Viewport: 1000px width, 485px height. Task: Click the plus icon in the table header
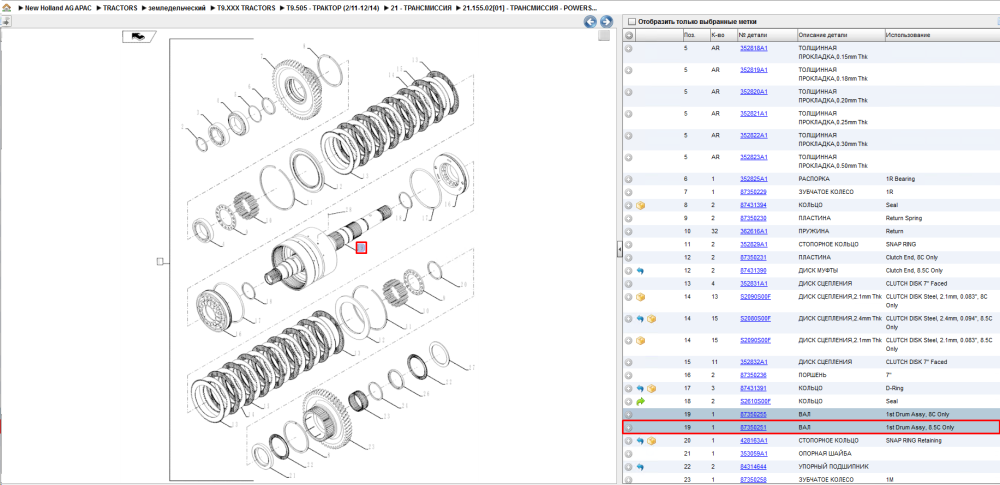tap(629, 35)
